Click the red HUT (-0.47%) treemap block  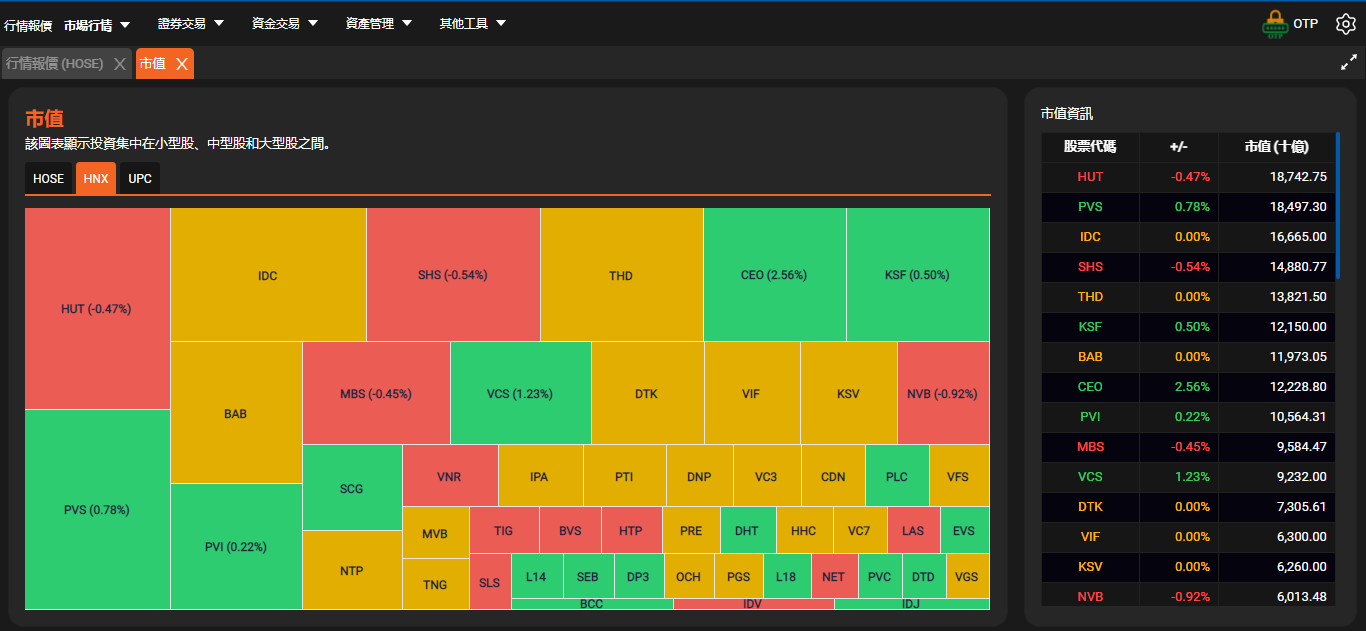coord(97,309)
